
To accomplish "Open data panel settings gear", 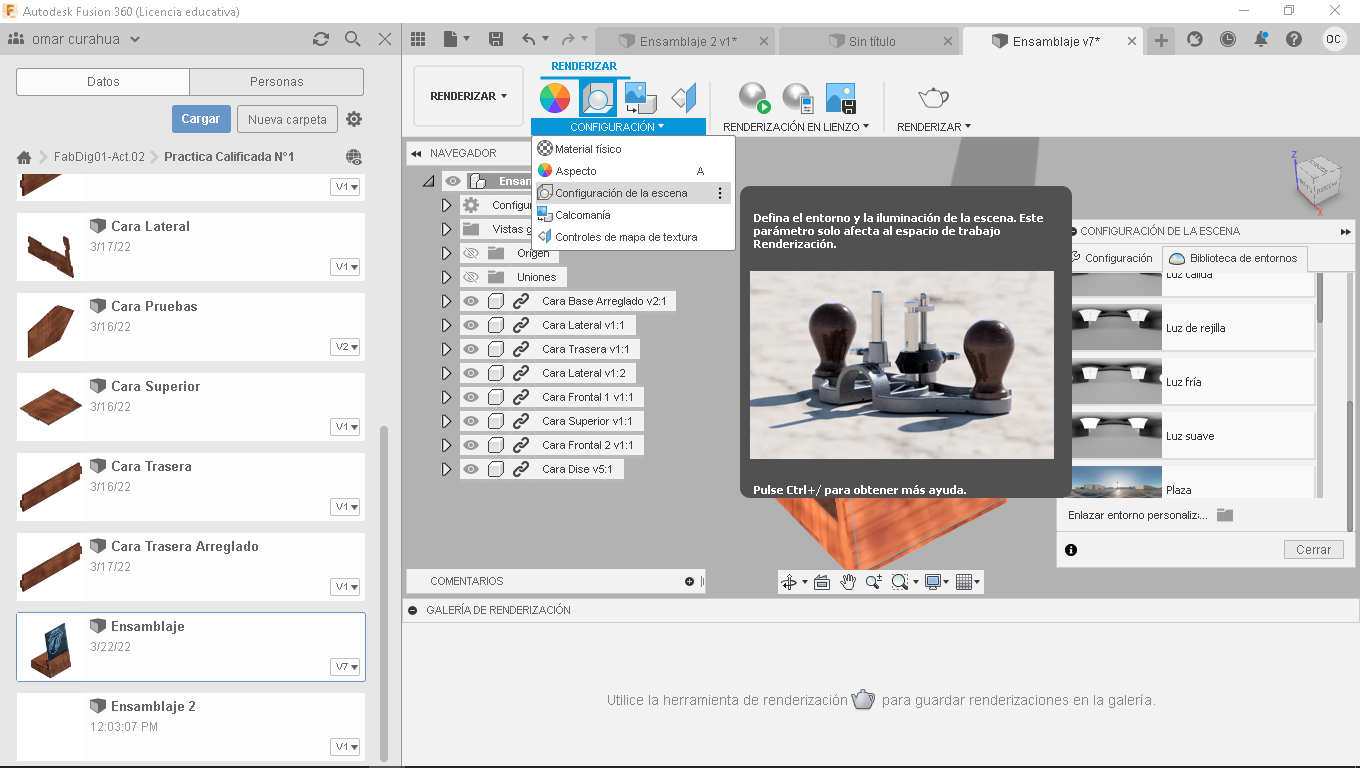I will [x=354, y=119].
